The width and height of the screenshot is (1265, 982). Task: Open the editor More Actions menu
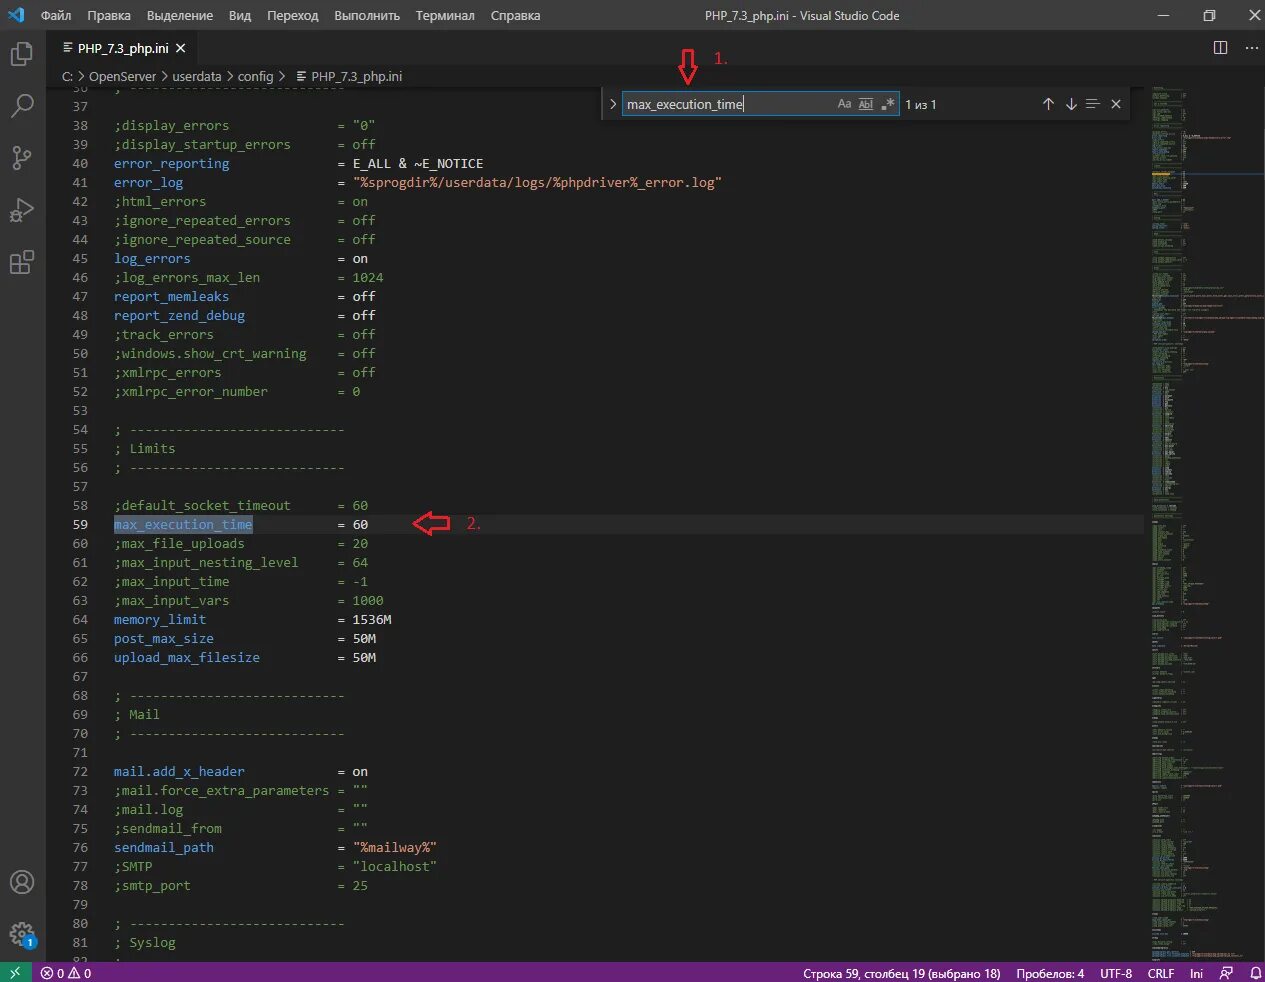point(1251,47)
